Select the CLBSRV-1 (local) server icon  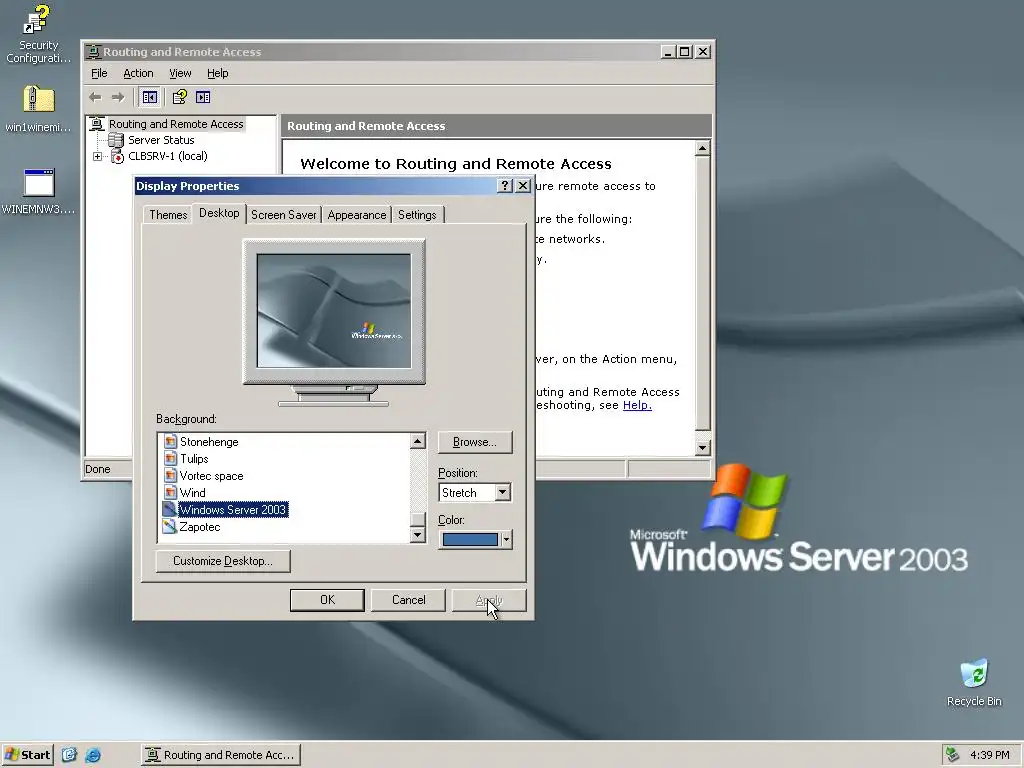118,157
